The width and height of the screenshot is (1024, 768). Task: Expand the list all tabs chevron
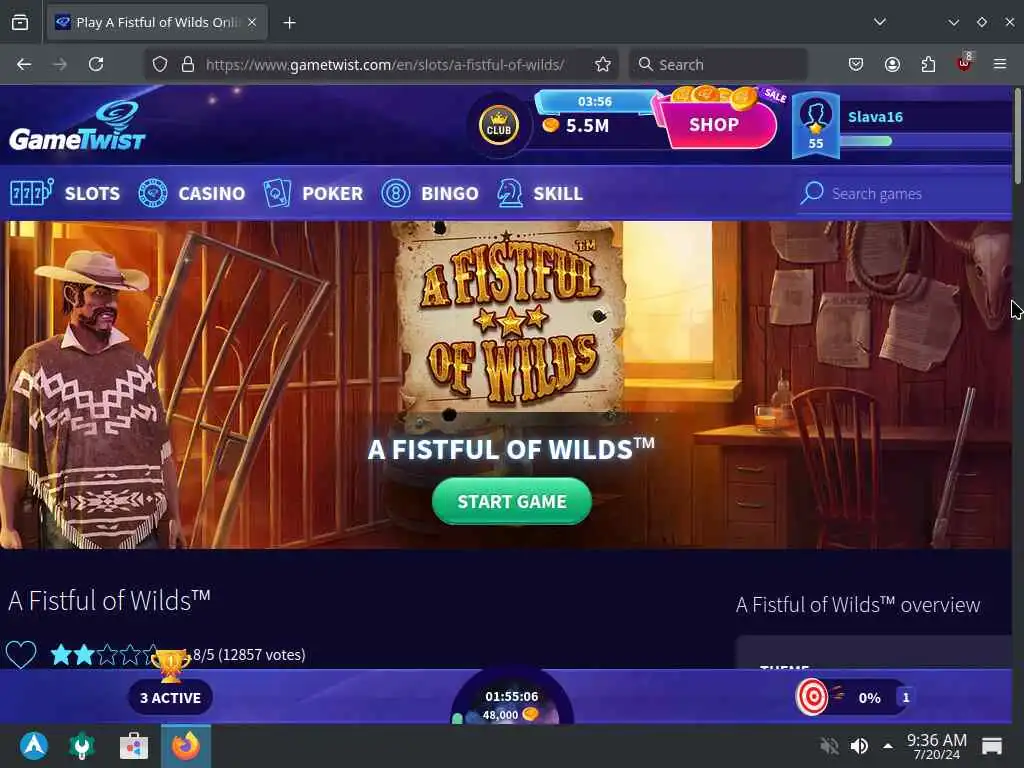click(880, 22)
